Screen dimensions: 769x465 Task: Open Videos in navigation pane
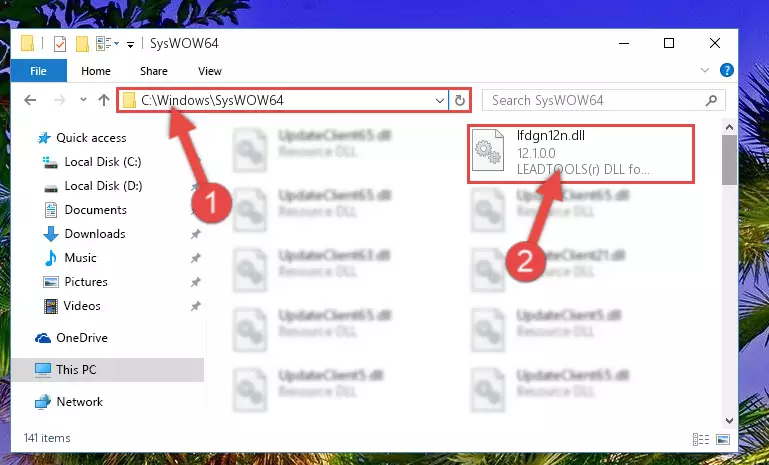pos(82,306)
